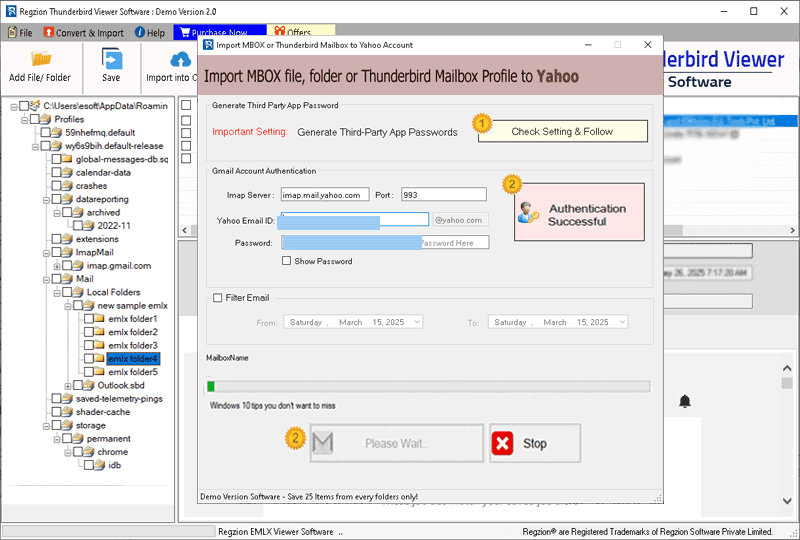Select the archived tree item

click(104, 212)
